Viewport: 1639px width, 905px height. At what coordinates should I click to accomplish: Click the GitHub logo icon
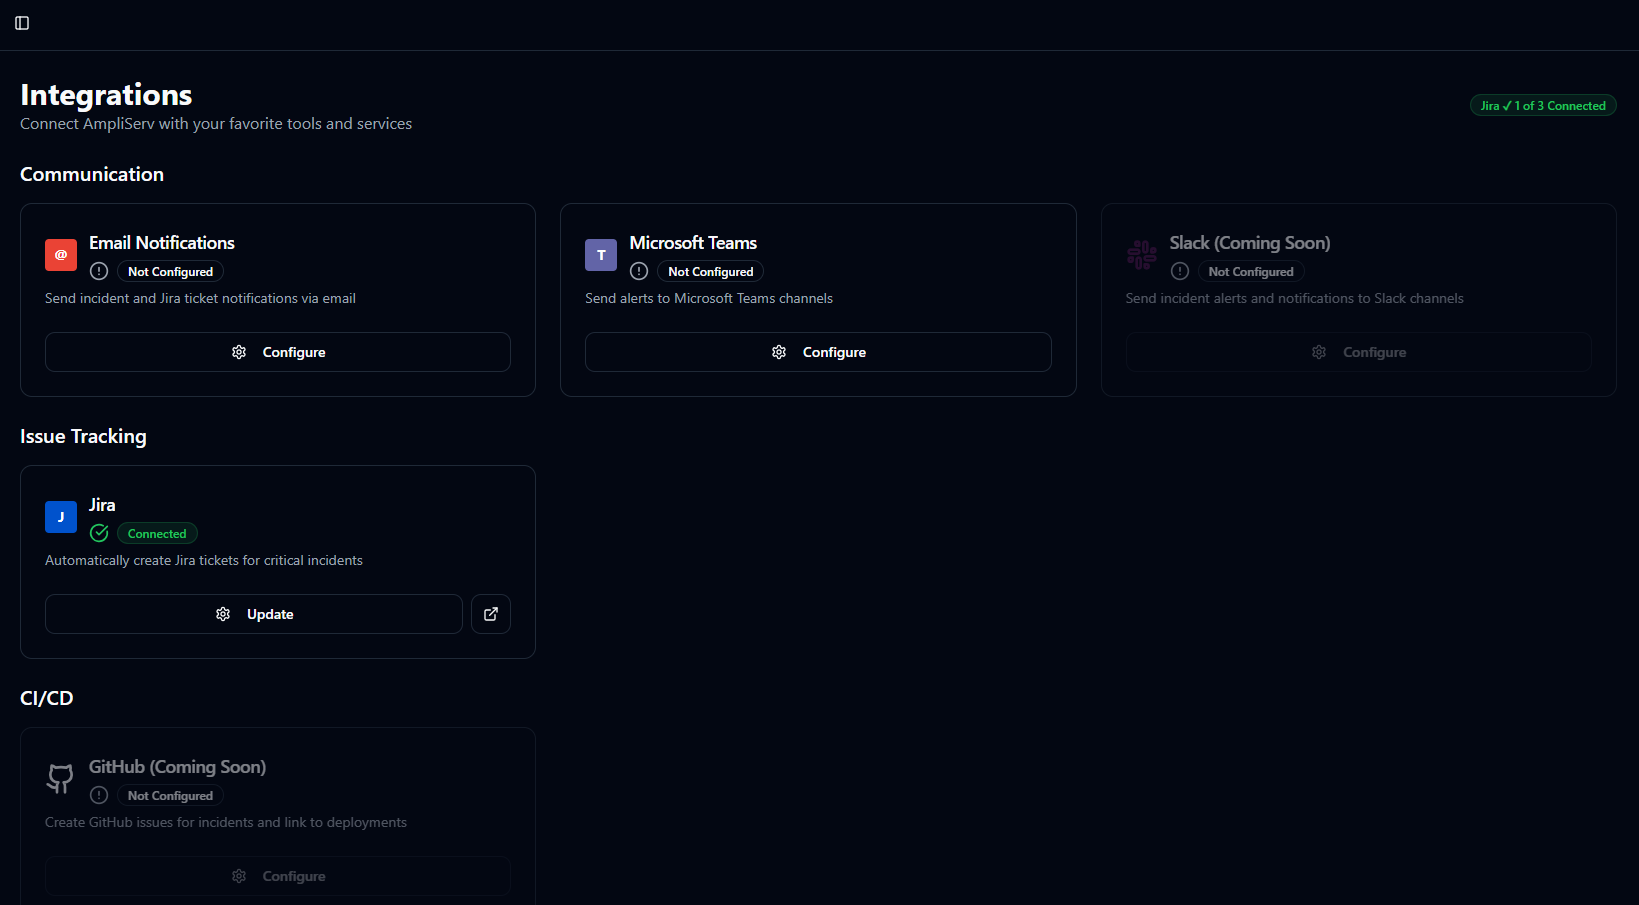[60, 779]
